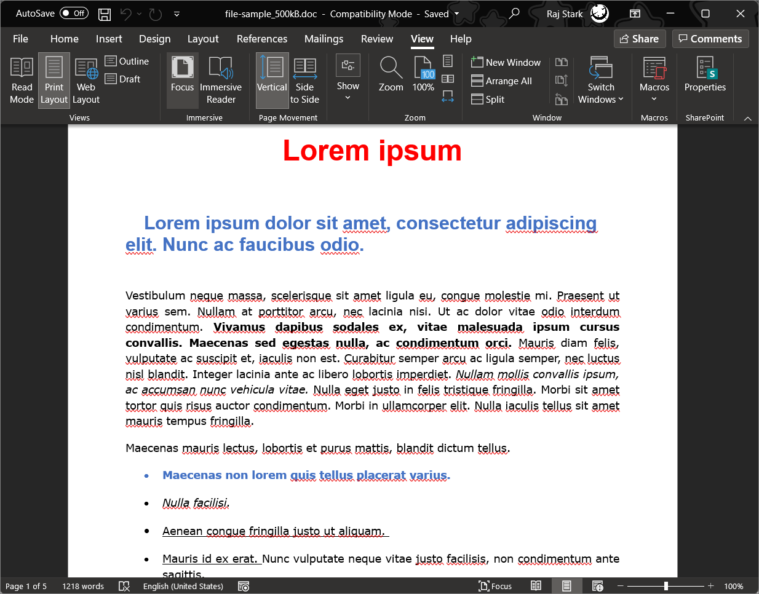Open Ribbon Display Options

pos(635,14)
